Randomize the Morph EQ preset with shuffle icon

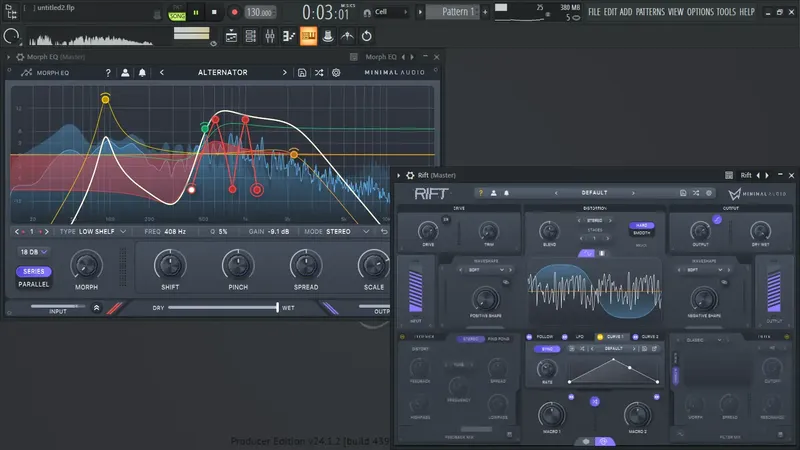(318, 73)
